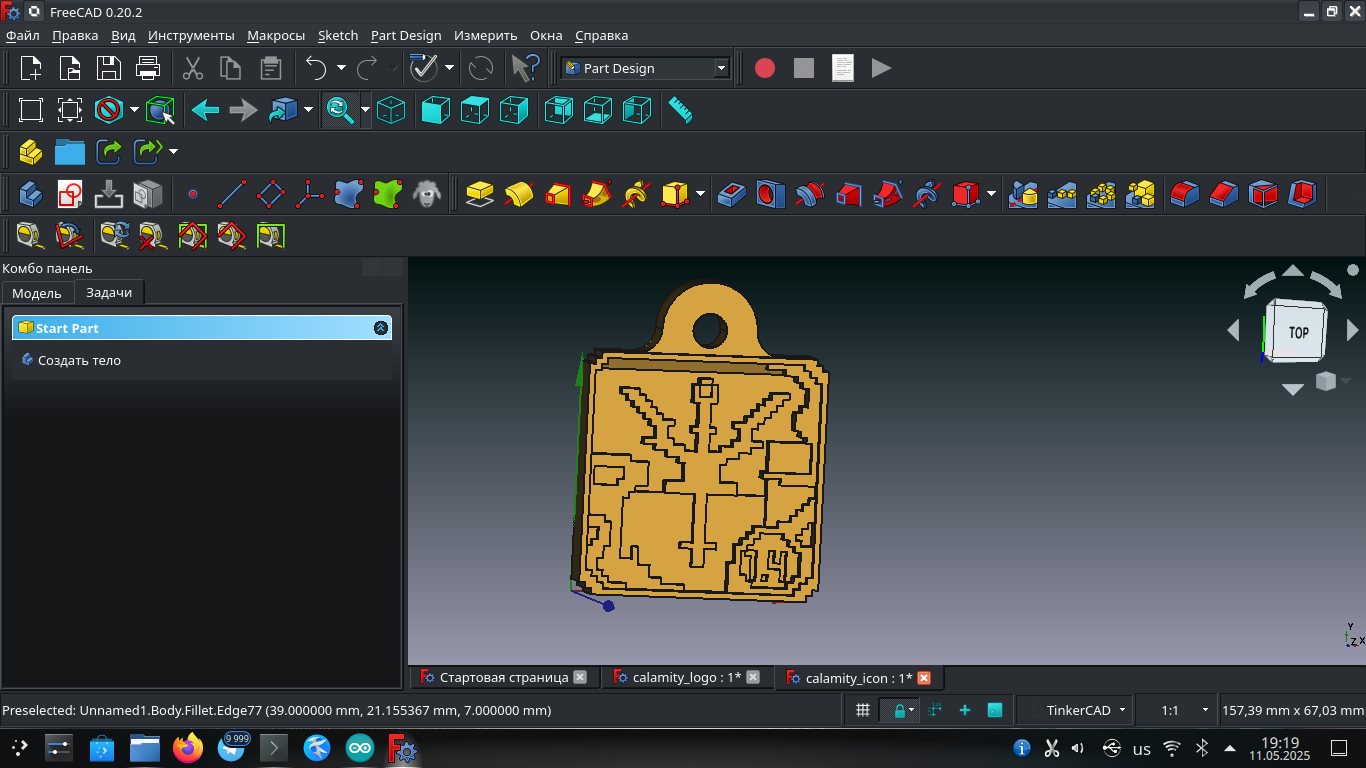Click the yellow Create part icon
Image resolution: width=1366 pixels, height=768 pixels.
(31, 152)
